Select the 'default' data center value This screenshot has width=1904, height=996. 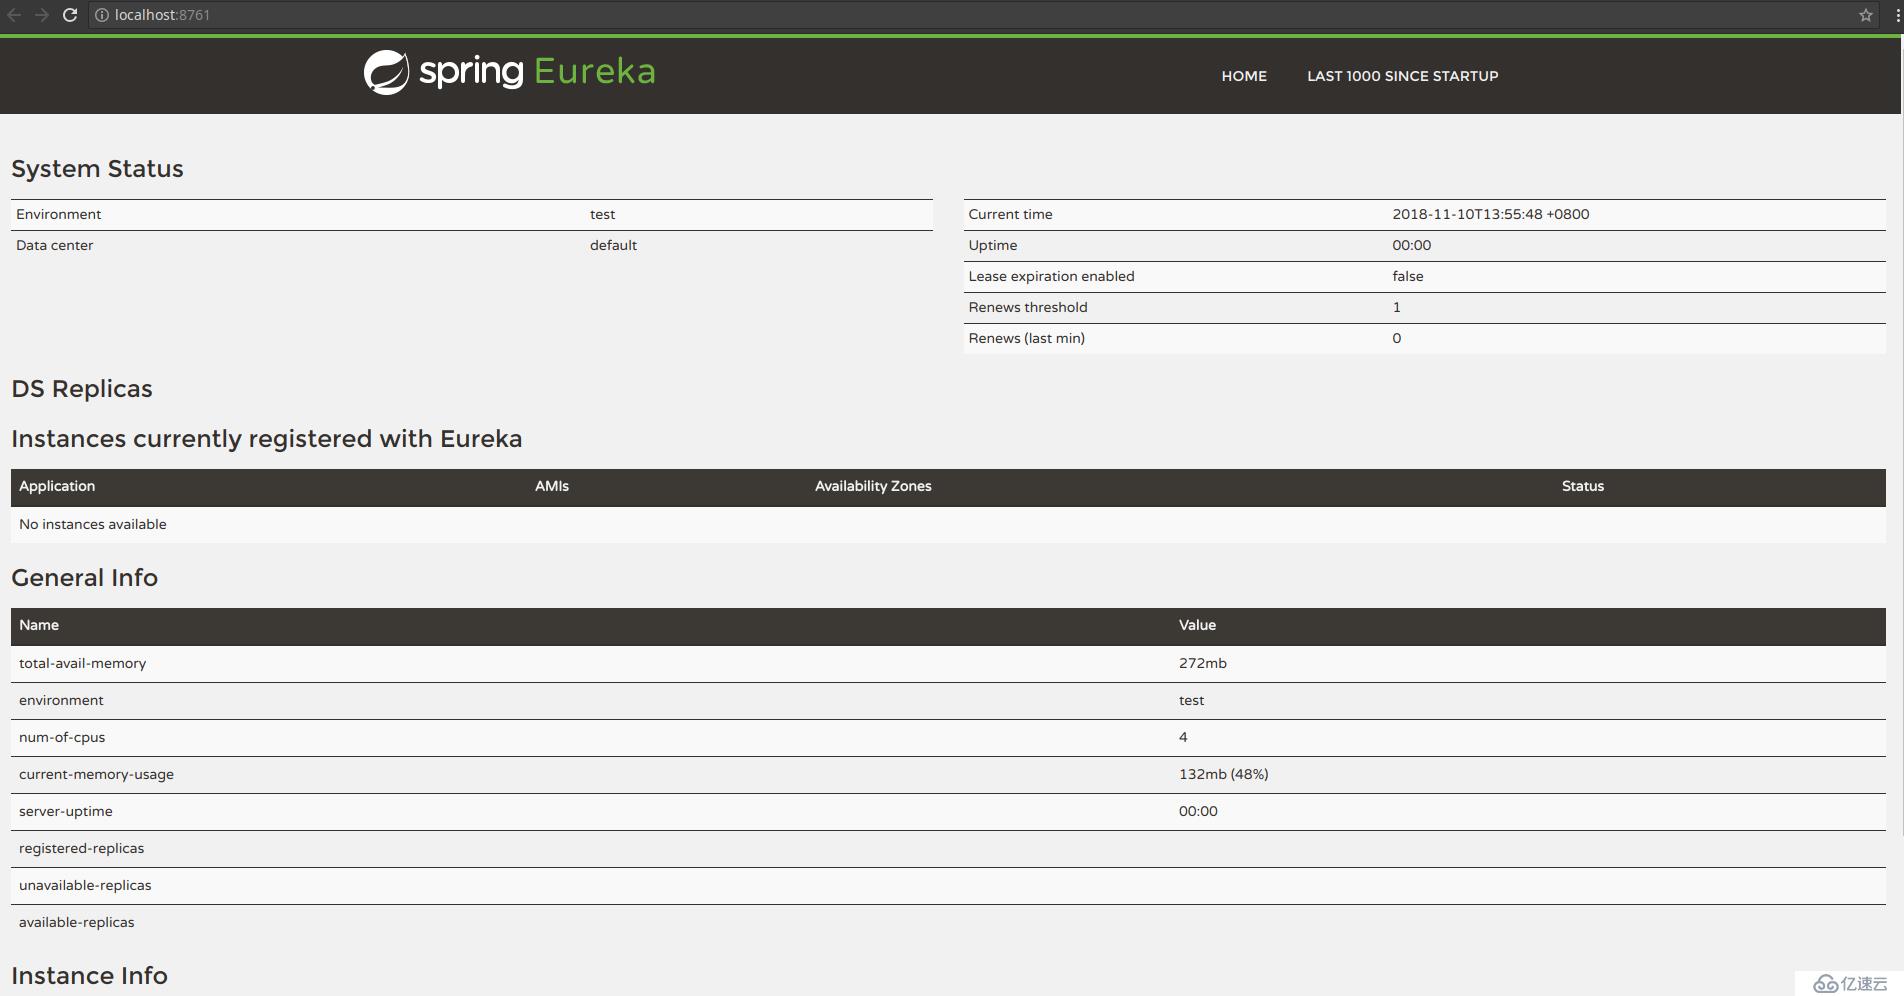[x=613, y=245]
